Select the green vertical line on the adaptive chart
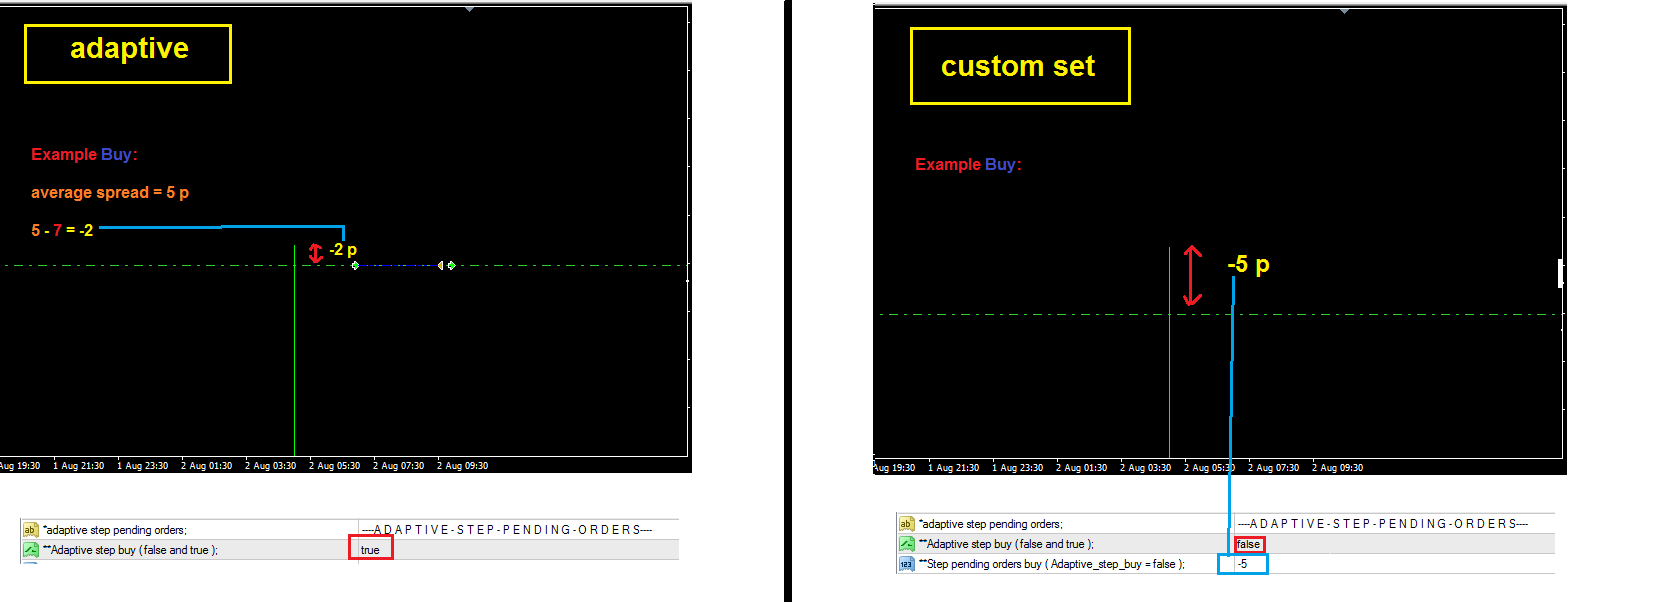Screen dimensions: 1662x602 pyautogui.click(x=294, y=350)
